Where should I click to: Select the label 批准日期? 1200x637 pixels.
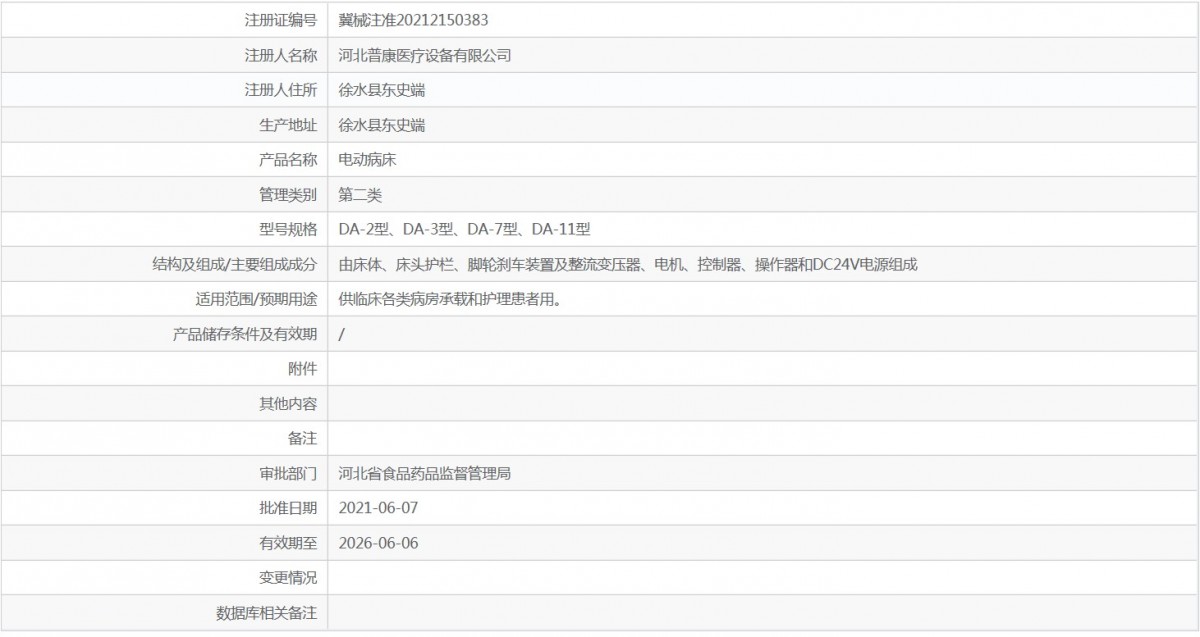288,507
